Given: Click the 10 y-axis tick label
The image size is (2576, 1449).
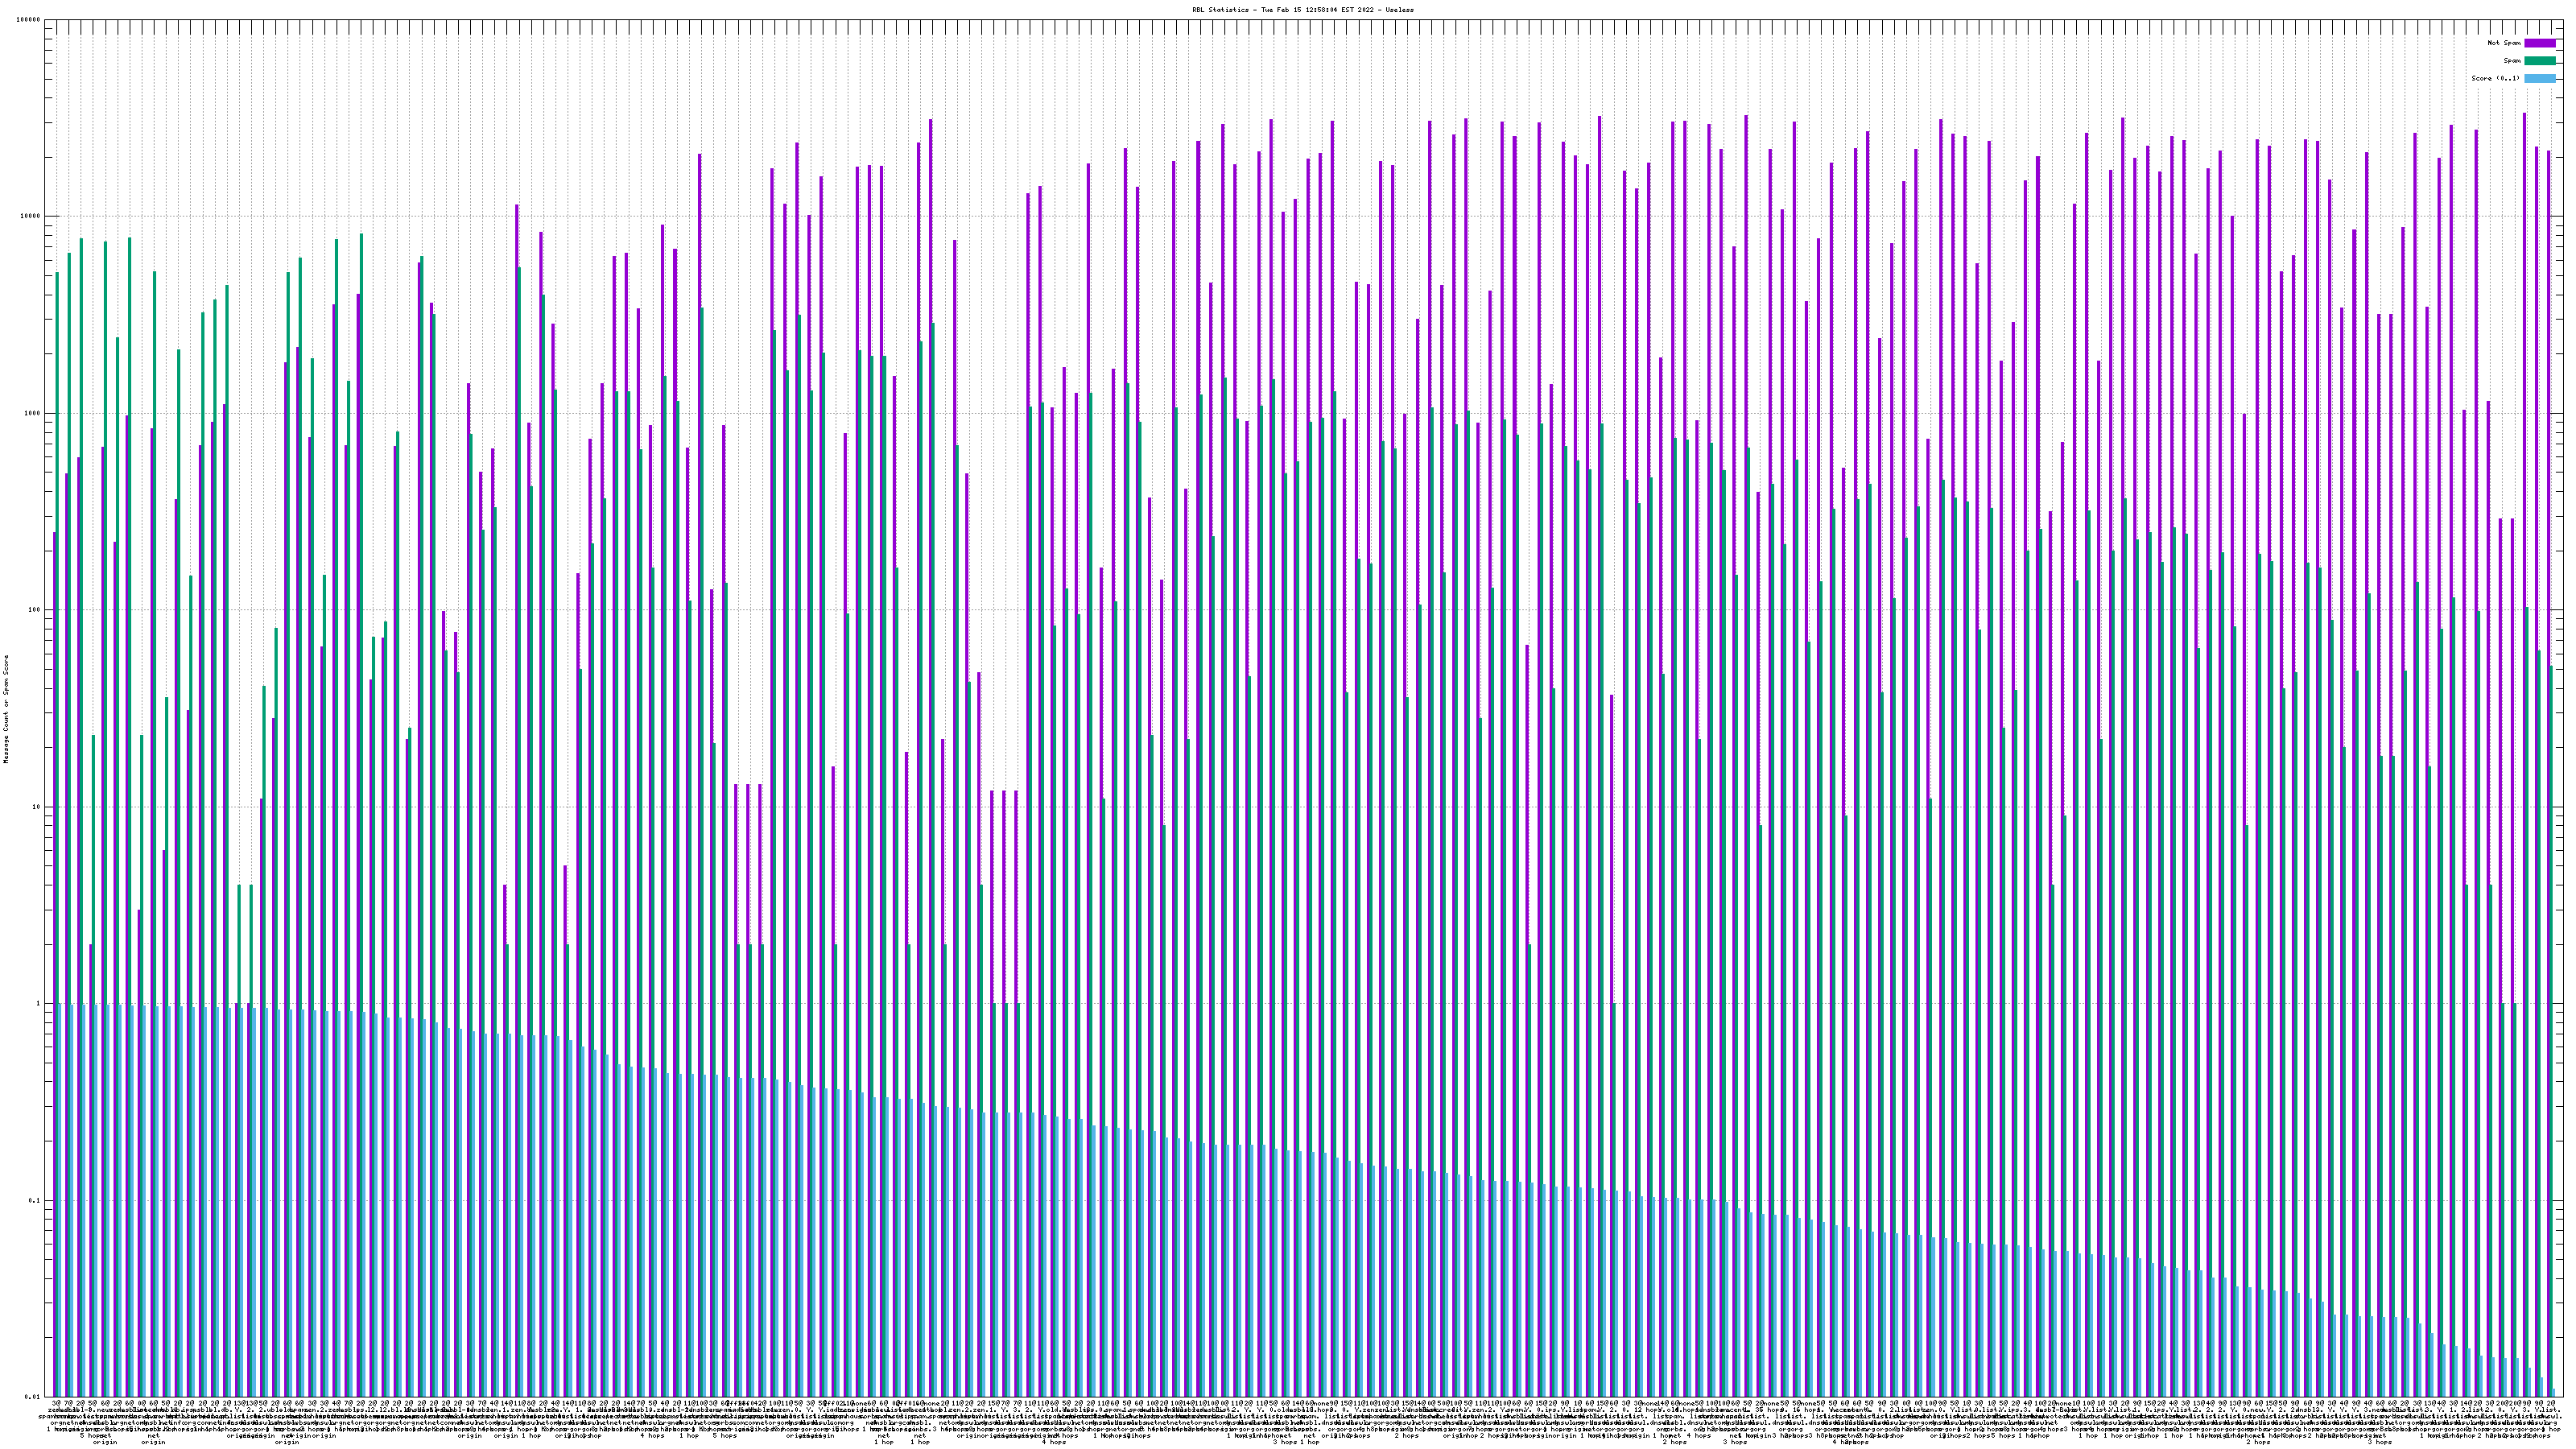Looking at the screenshot, I should click(x=37, y=807).
